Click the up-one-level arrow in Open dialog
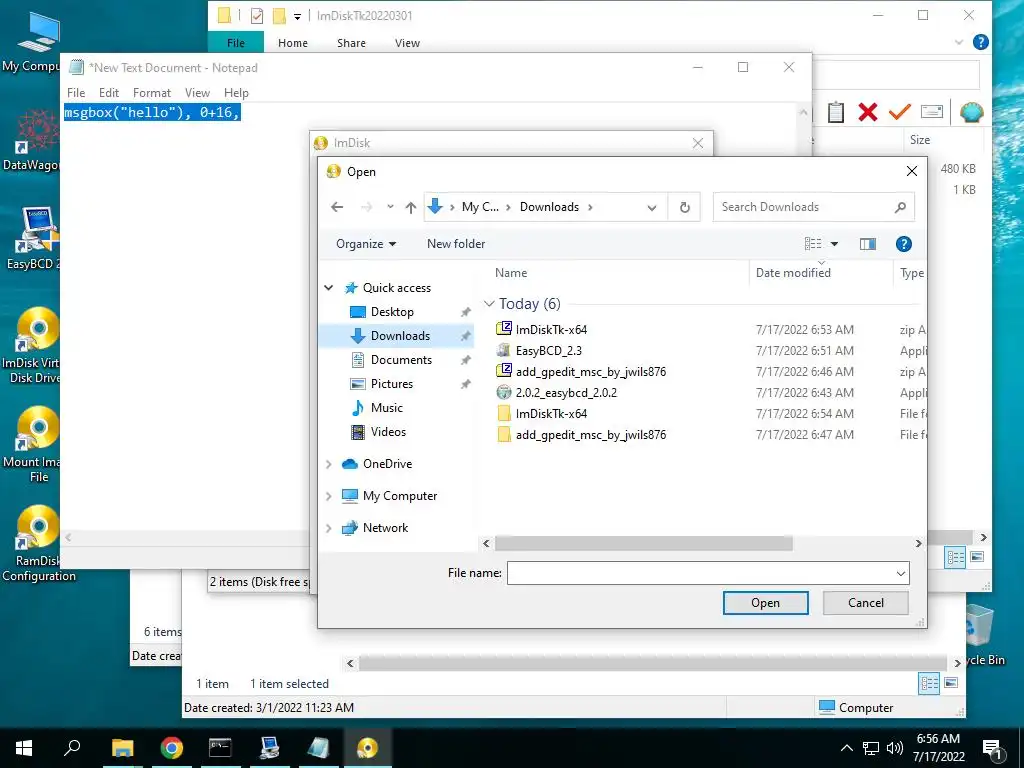The height and width of the screenshot is (768, 1024). pos(410,207)
